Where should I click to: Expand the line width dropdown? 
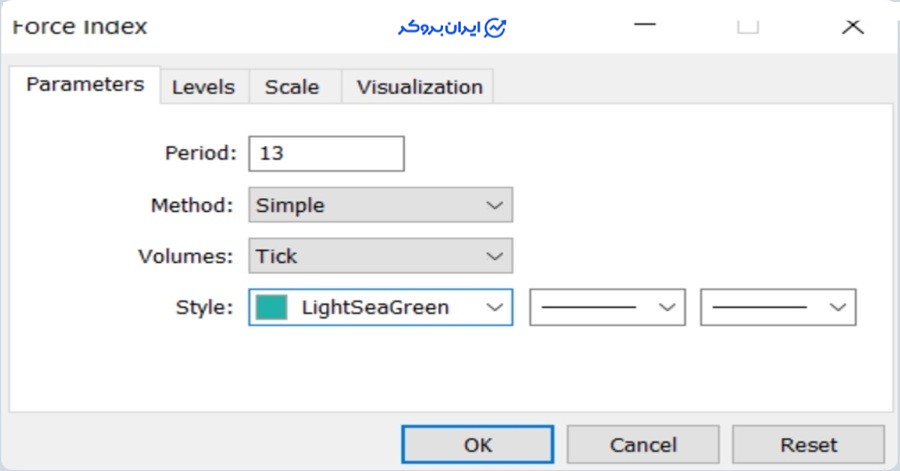[x=778, y=308]
